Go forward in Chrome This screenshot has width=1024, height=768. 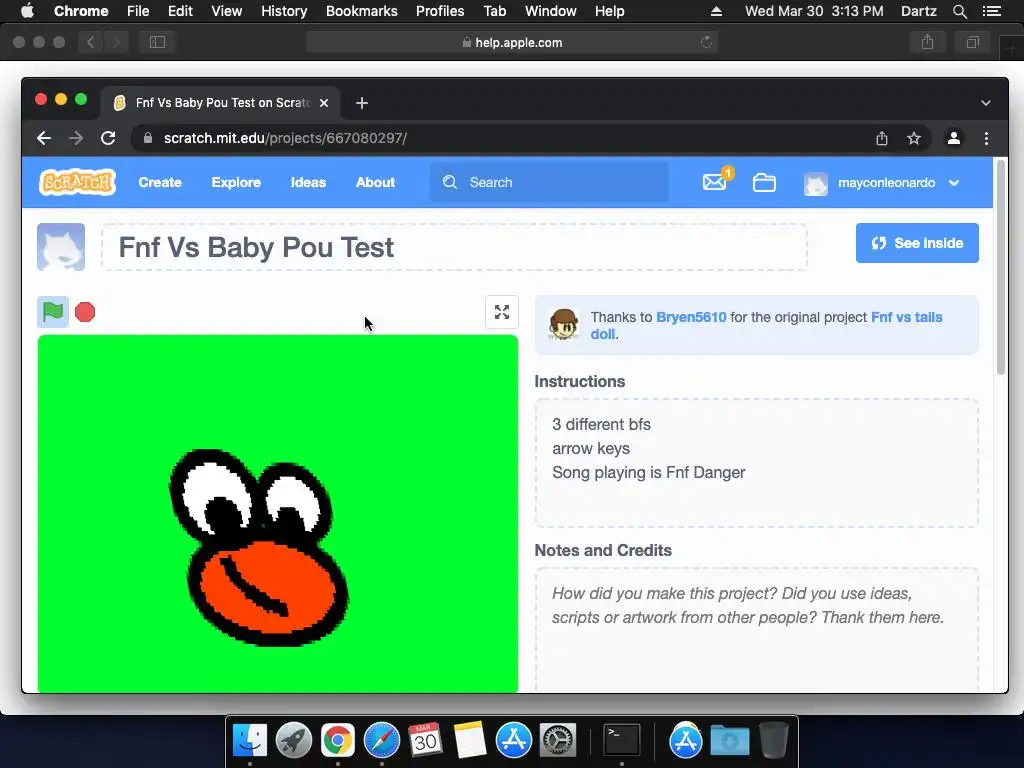click(x=76, y=138)
